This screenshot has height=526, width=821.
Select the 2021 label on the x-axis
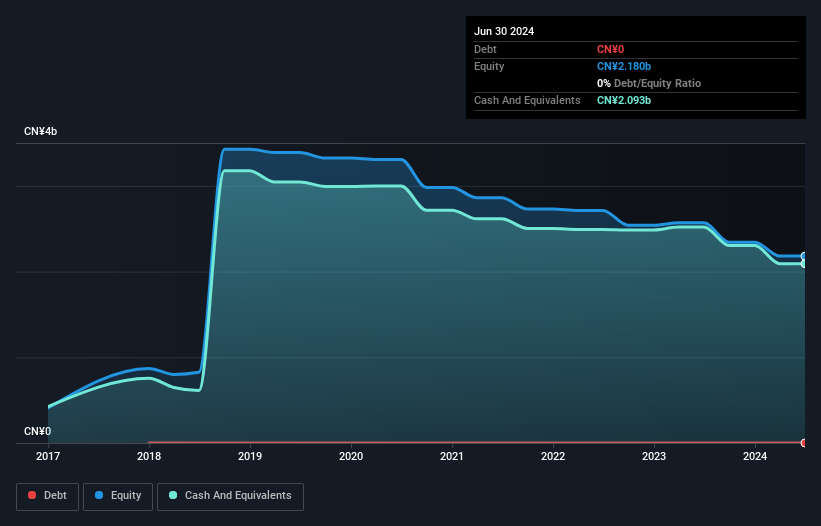(452, 456)
